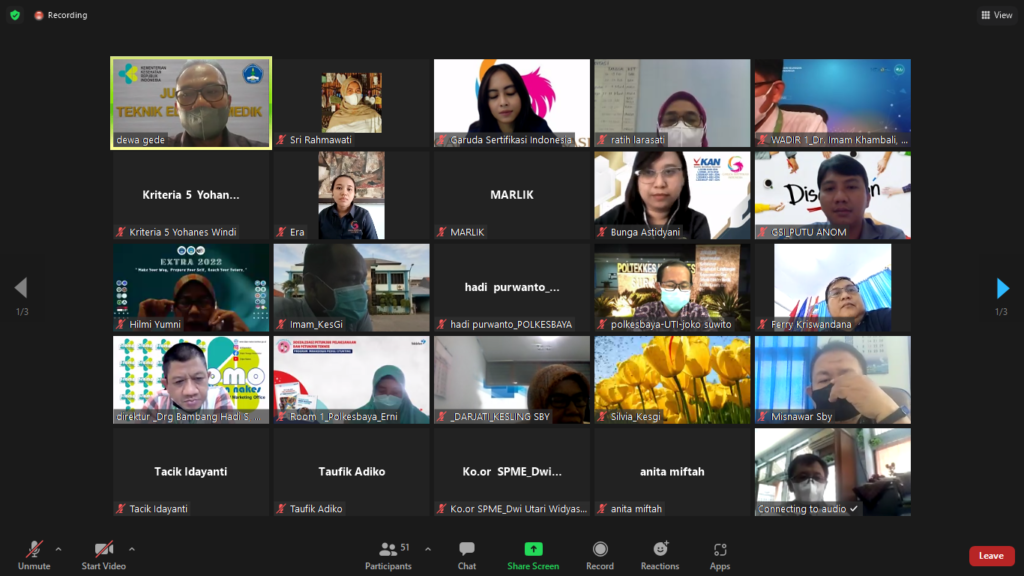Select GSI_PUTU ANOM's video tile
The height and width of the screenshot is (576, 1024).
click(x=833, y=195)
